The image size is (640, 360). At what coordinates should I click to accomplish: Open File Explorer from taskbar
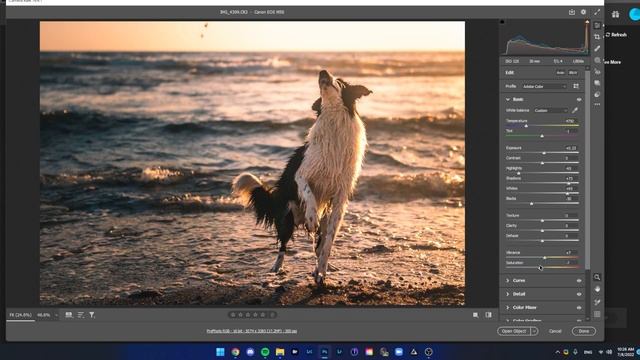[x=280, y=352]
